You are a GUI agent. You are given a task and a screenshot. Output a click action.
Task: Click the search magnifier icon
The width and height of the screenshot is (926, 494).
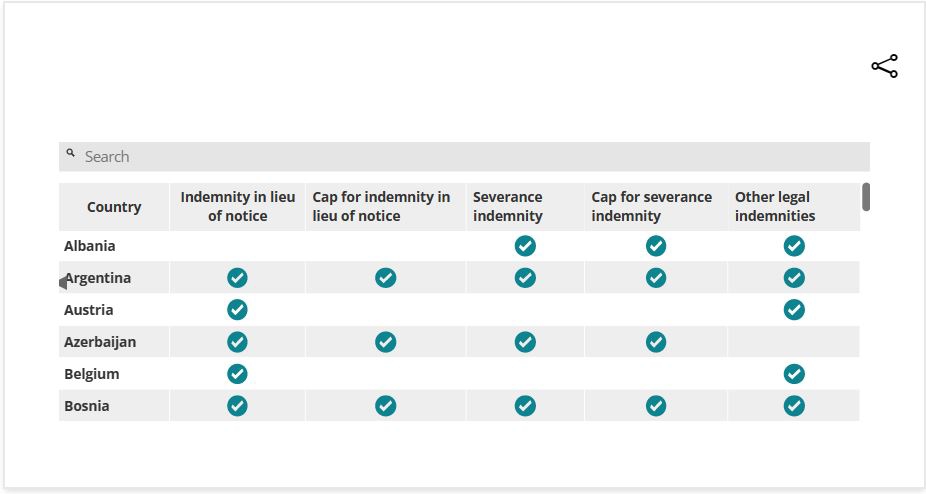coord(71,154)
